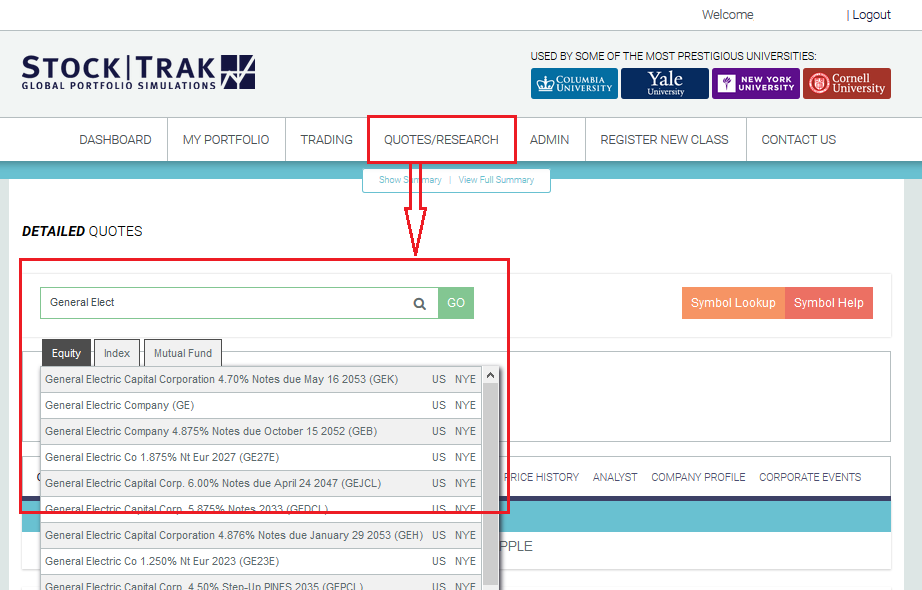Click the Symbol Lookup button
The height and width of the screenshot is (590, 922).
(733, 303)
